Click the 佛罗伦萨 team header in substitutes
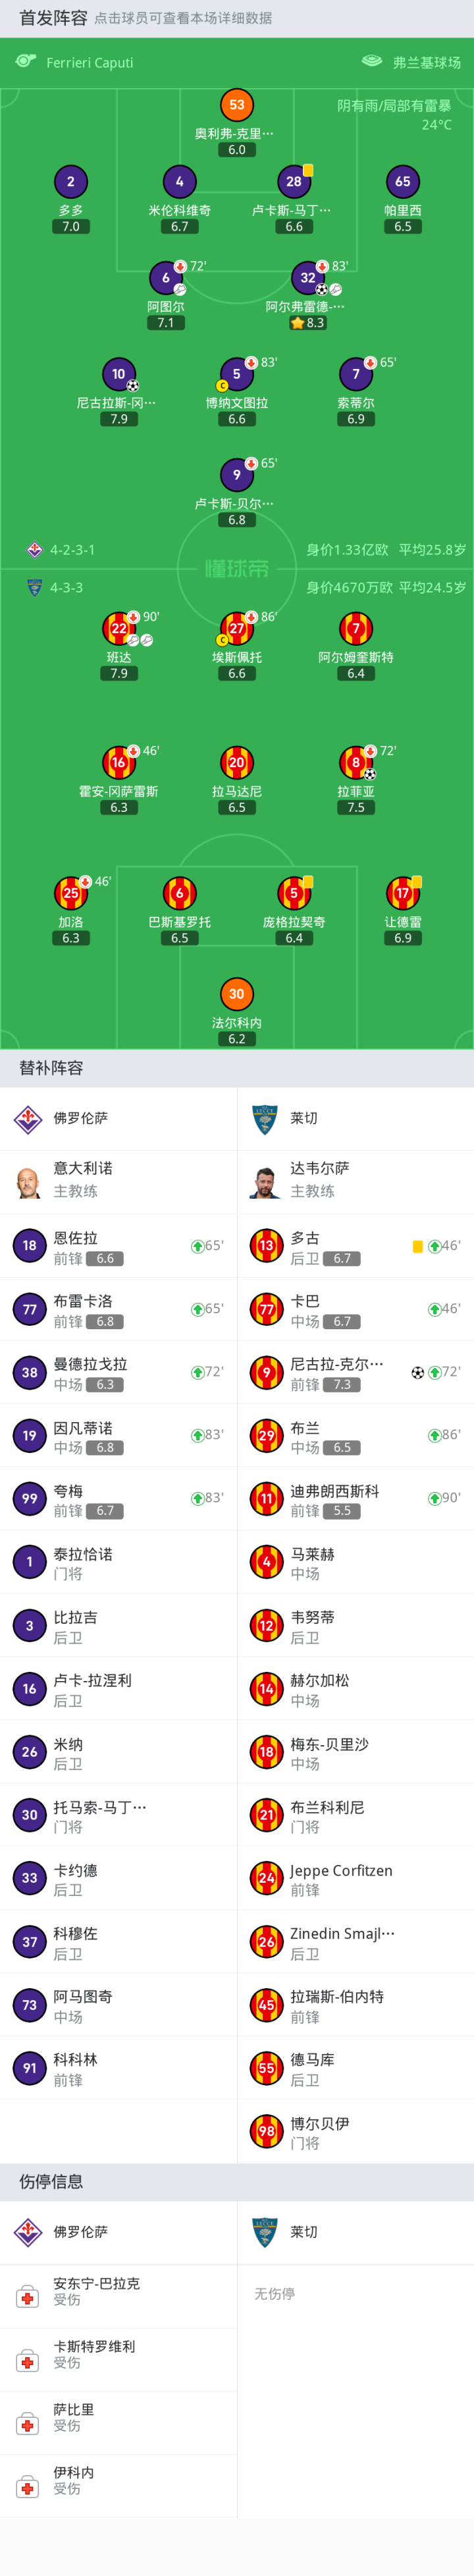Image resolution: width=474 pixels, height=2576 pixels. (x=80, y=1118)
